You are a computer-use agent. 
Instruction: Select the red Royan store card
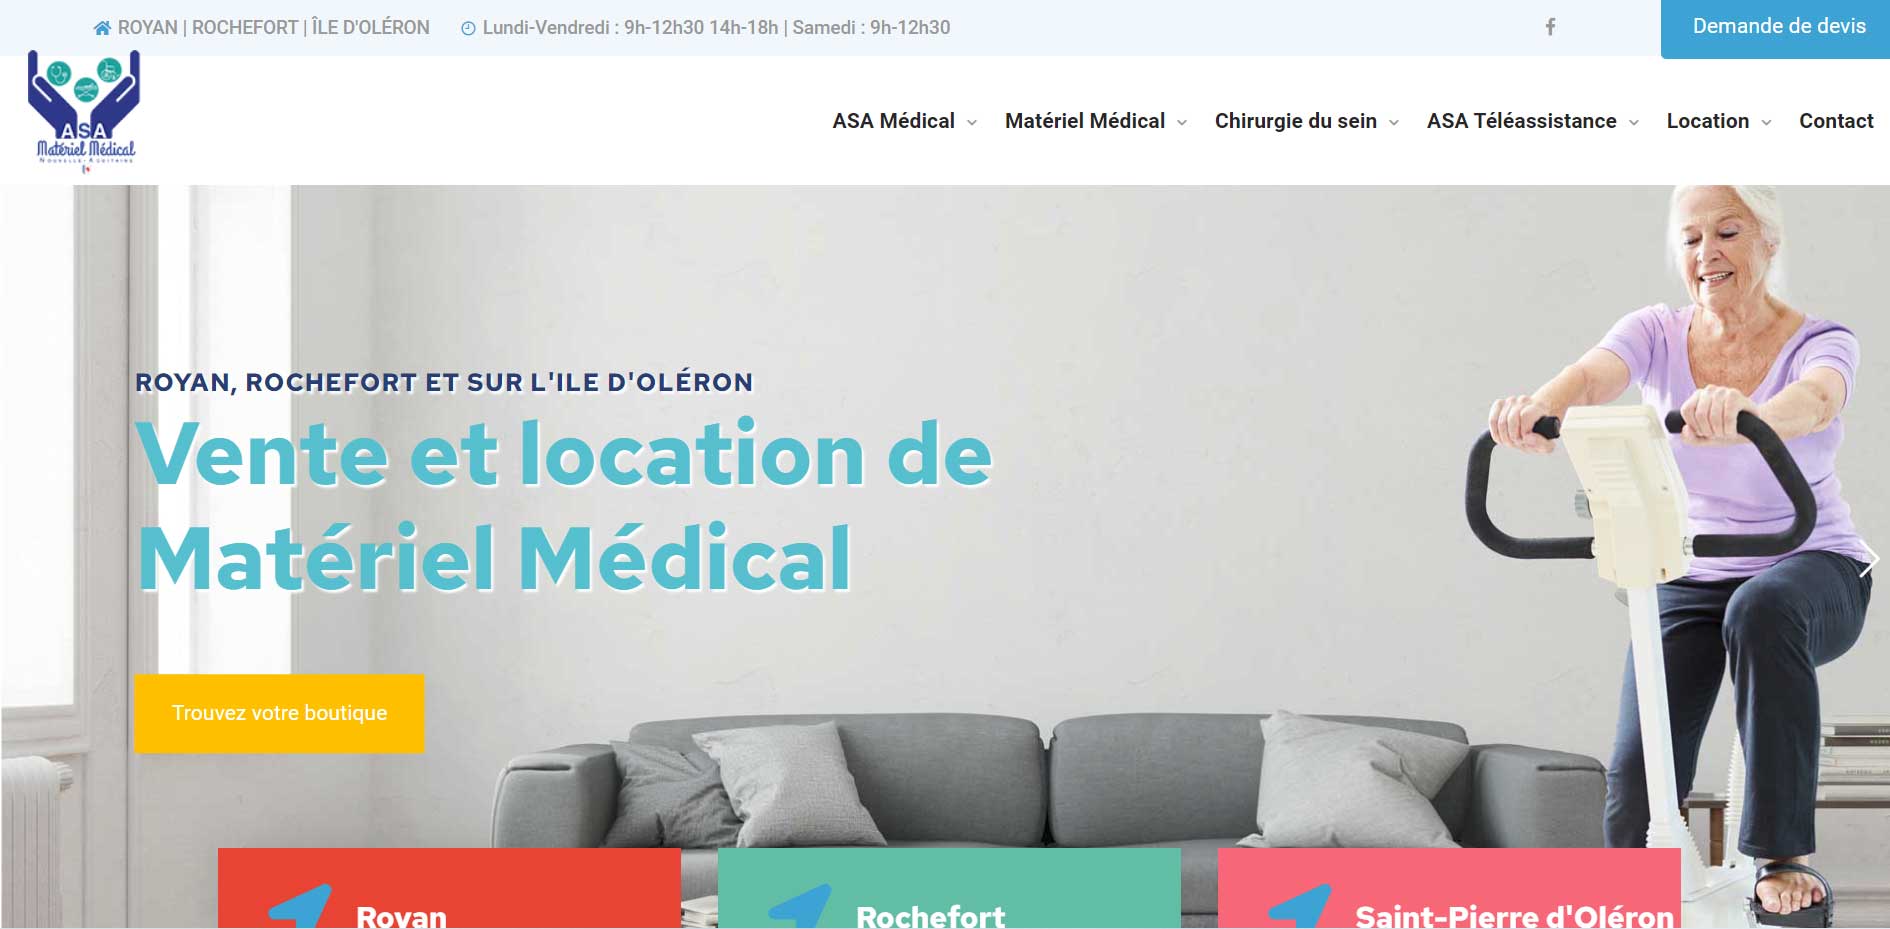449,888
